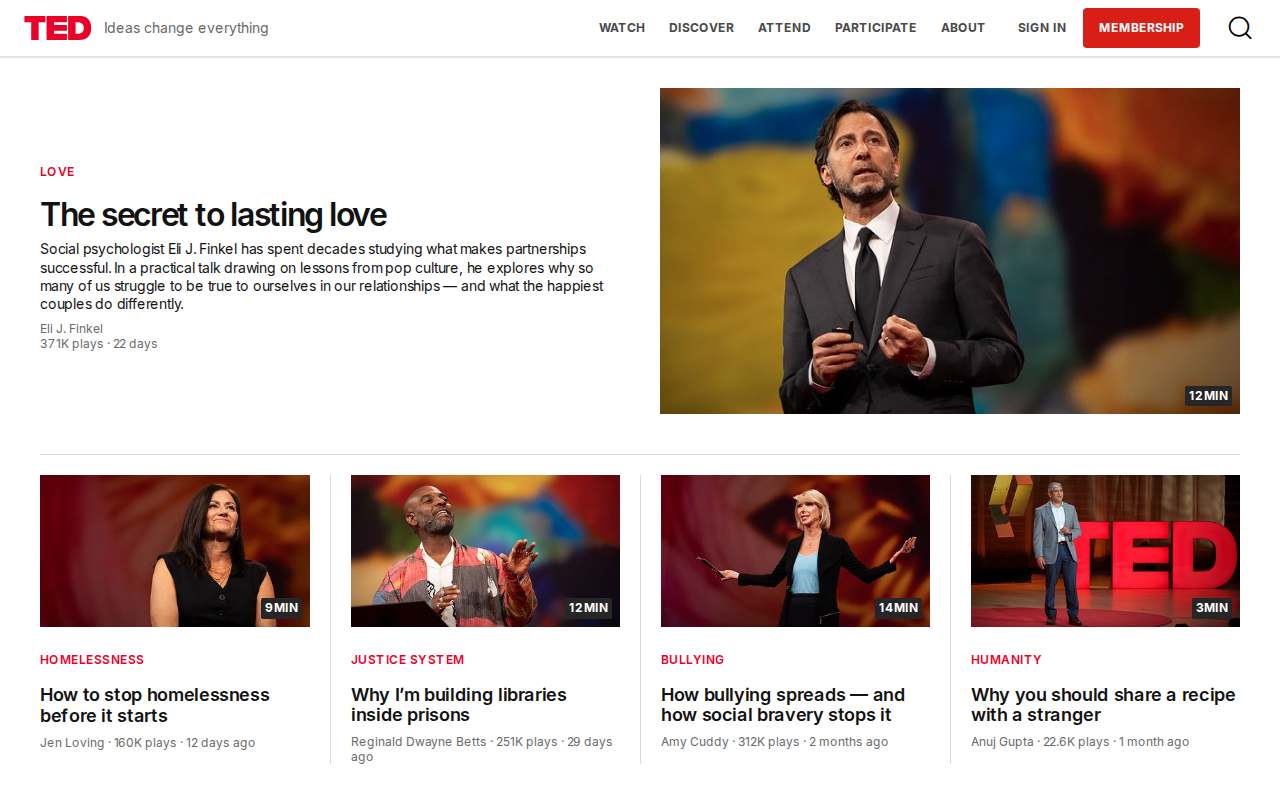Screen dimensions: 1280x800
Task: Click the 9 MIN duration badge
Action: [281, 608]
